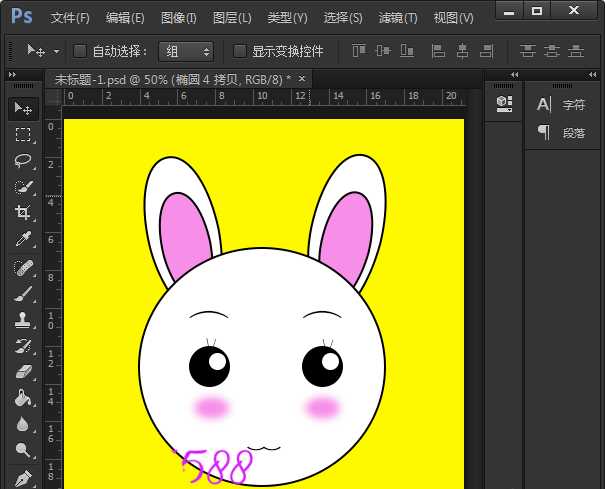Enable the 自动选择 checkbox
The width and height of the screenshot is (605, 489).
pos(80,51)
